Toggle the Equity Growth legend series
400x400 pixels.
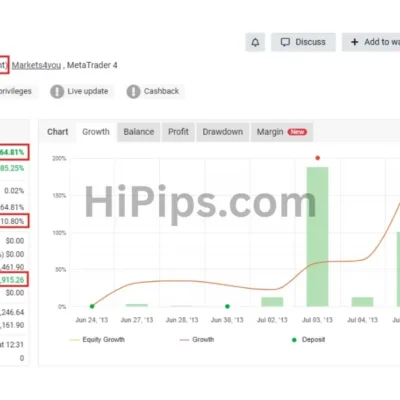click(x=97, y=340)
